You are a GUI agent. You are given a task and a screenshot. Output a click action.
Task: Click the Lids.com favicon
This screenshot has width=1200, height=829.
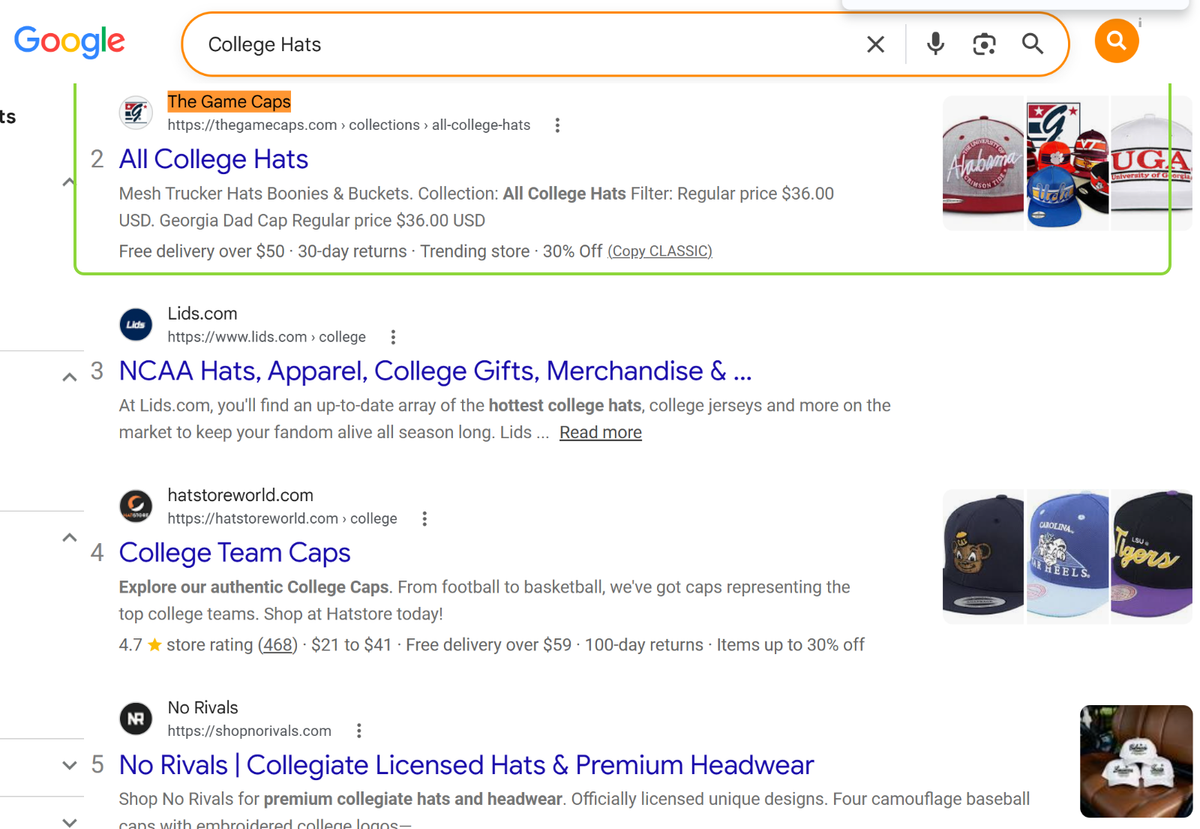136,325
